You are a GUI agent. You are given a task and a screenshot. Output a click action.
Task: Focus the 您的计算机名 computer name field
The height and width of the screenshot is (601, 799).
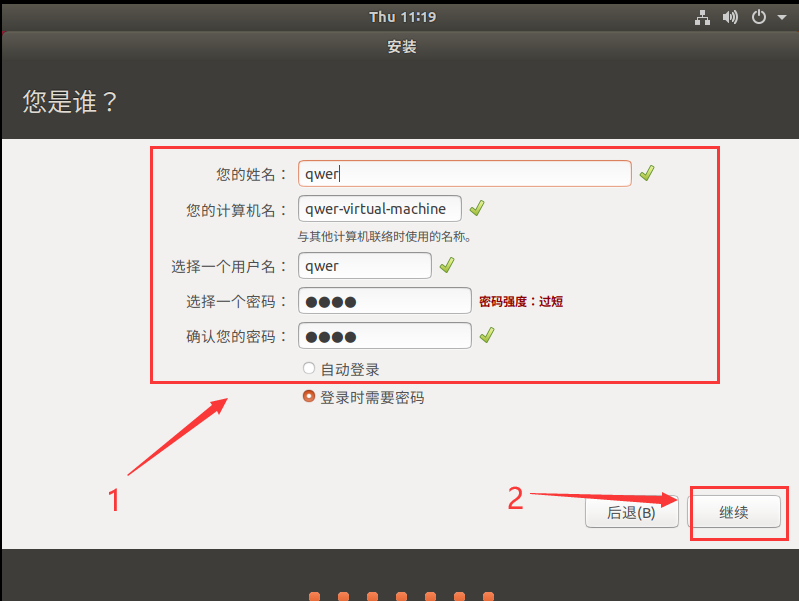tap(380, 208)
